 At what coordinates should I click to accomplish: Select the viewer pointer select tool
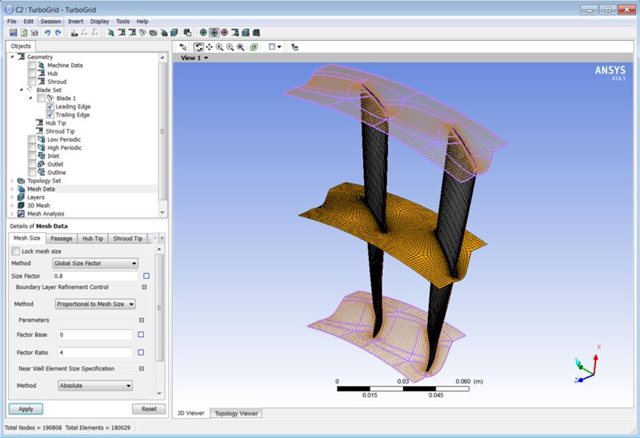(183, 47)
